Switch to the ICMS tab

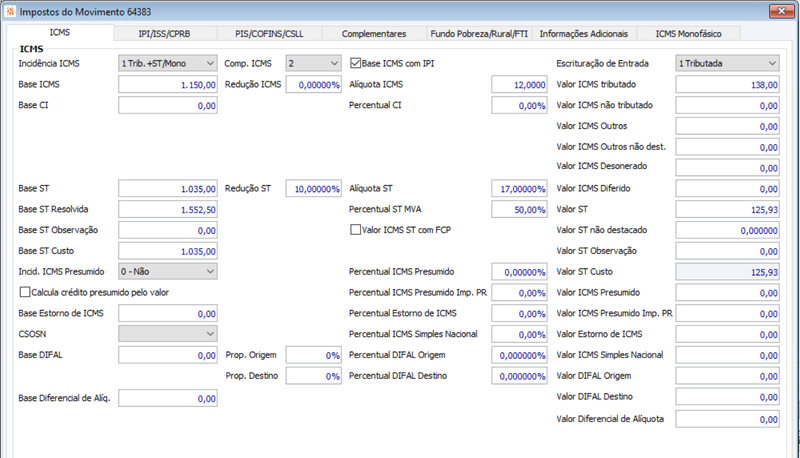pyautogui.click(x=60, y=33)
